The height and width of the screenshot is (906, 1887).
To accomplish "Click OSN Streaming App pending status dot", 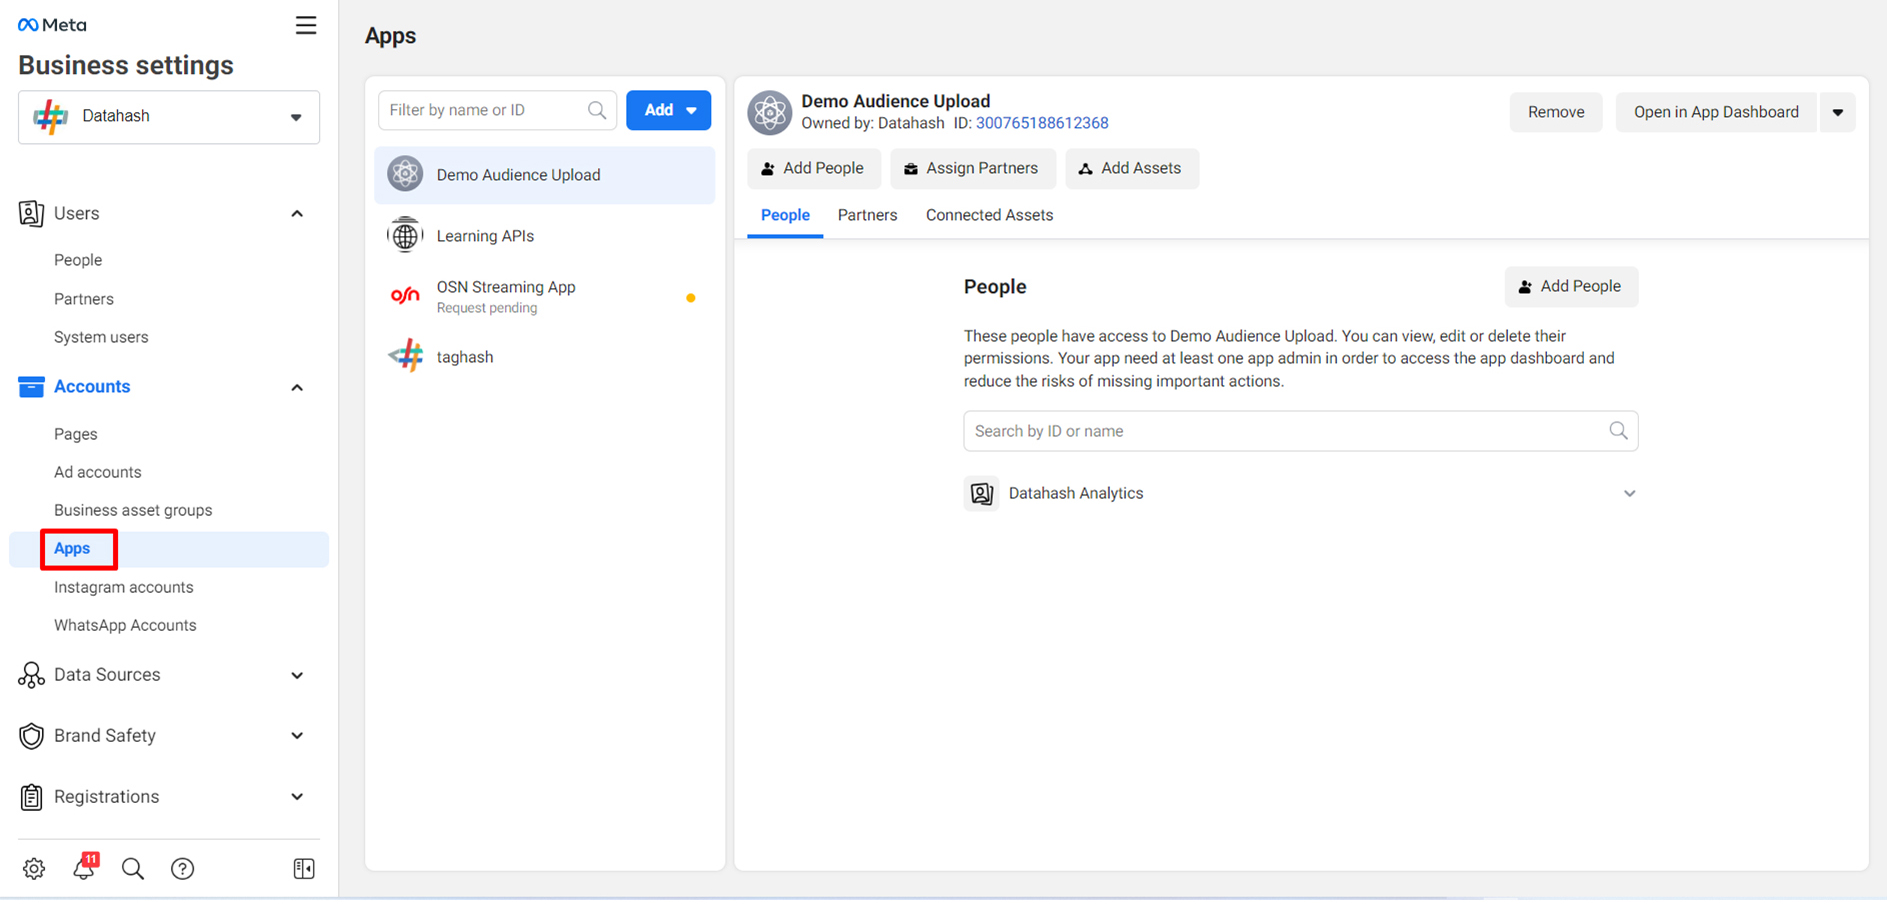I will [x=690, y=298].
